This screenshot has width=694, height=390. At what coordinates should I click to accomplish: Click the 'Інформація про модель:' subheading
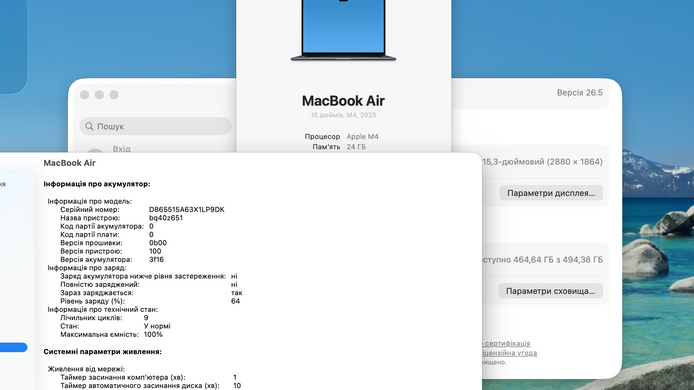point(90,201)
